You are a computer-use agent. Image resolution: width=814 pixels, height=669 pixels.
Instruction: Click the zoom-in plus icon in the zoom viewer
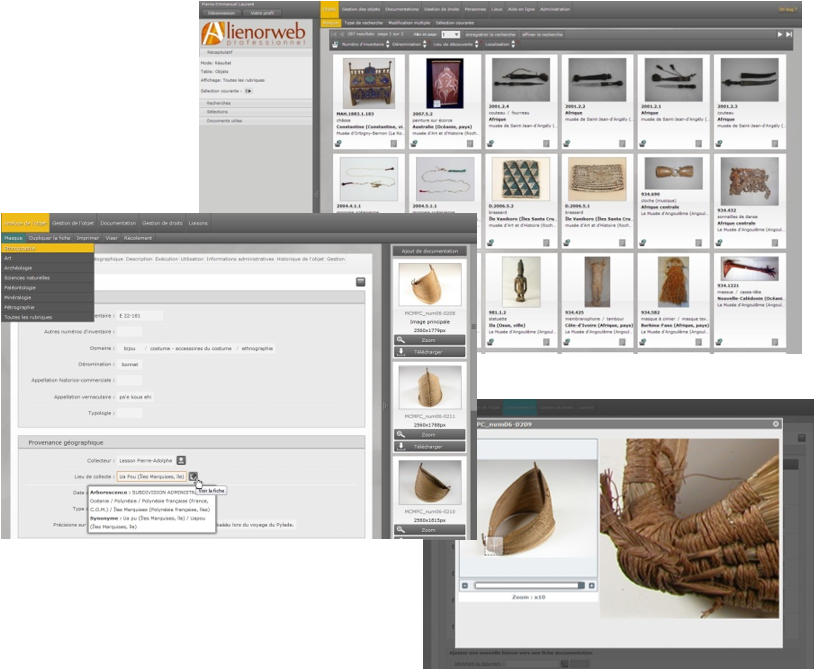pos(591,585)
